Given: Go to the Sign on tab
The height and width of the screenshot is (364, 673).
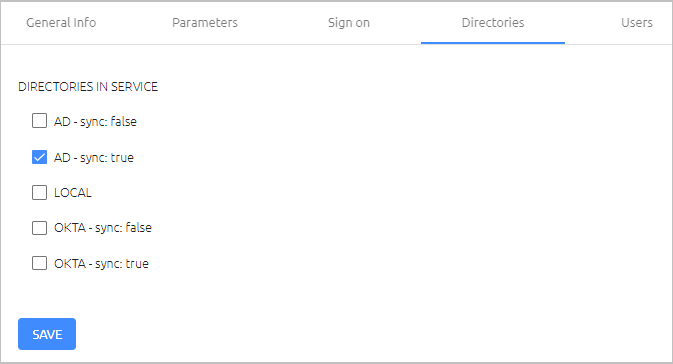Looking at the screenshot, I should pos(349,22).
